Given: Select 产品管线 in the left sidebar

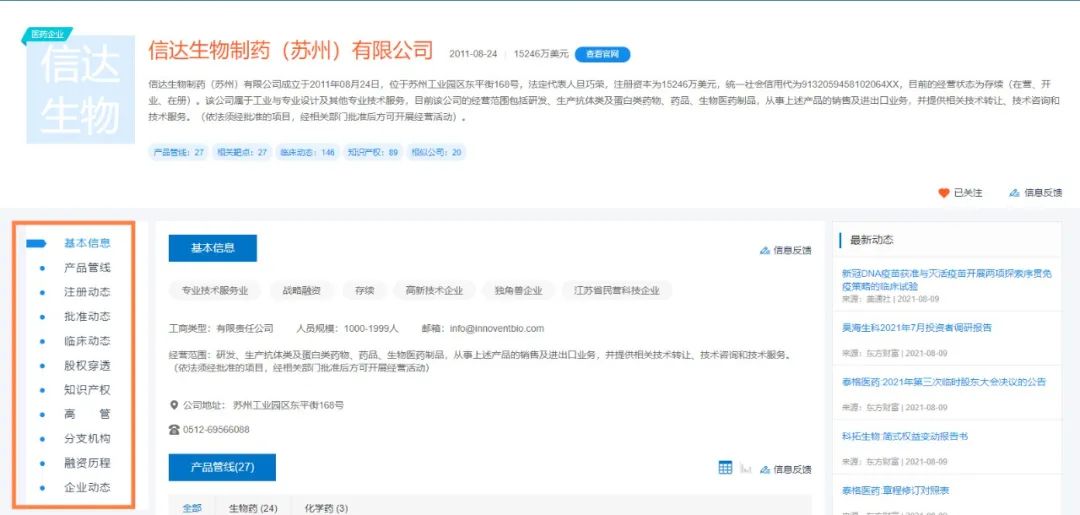Looking at the screenshot, I should (x=87, y=268).
